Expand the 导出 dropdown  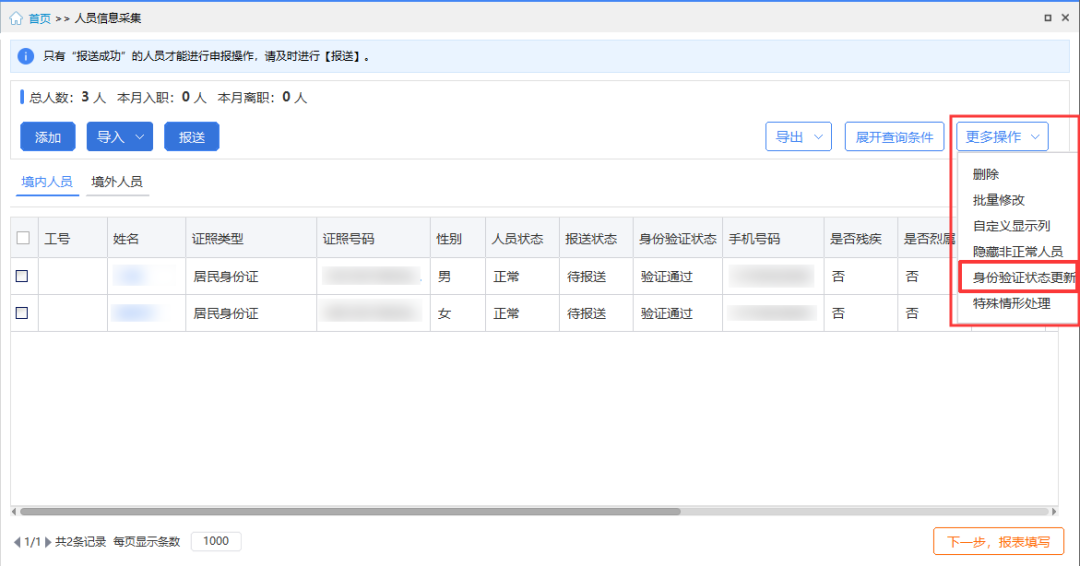coord(798,137)
